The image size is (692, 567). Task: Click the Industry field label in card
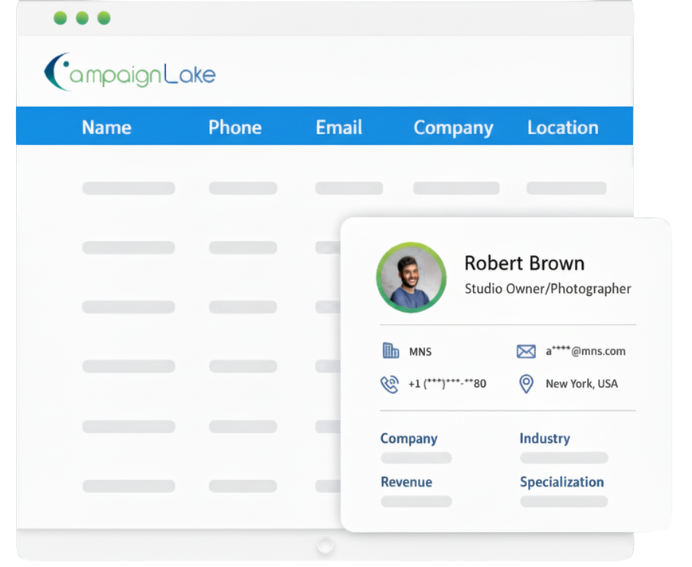544,438
